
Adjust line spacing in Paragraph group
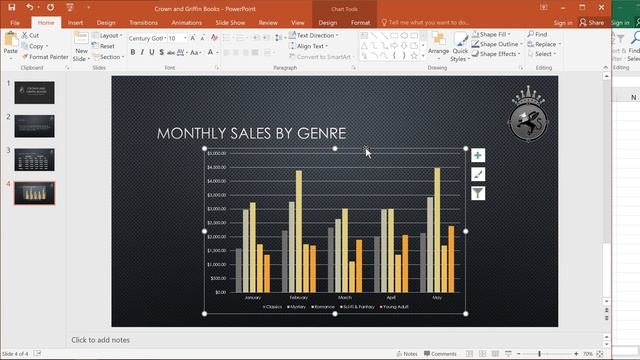(x=279, y=38)
